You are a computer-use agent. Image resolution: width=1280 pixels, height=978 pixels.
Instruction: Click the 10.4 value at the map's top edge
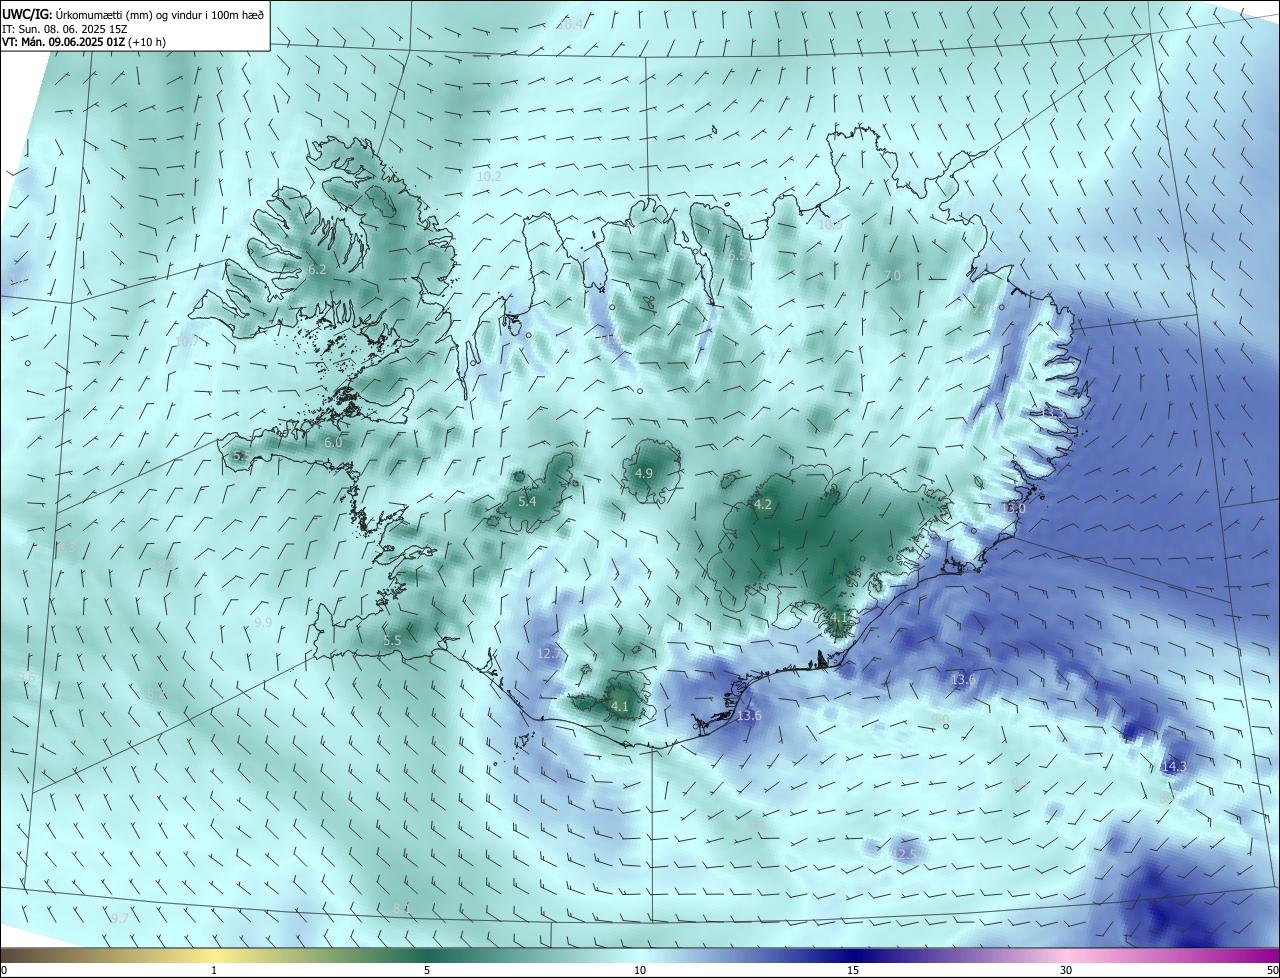coord(569,24)
